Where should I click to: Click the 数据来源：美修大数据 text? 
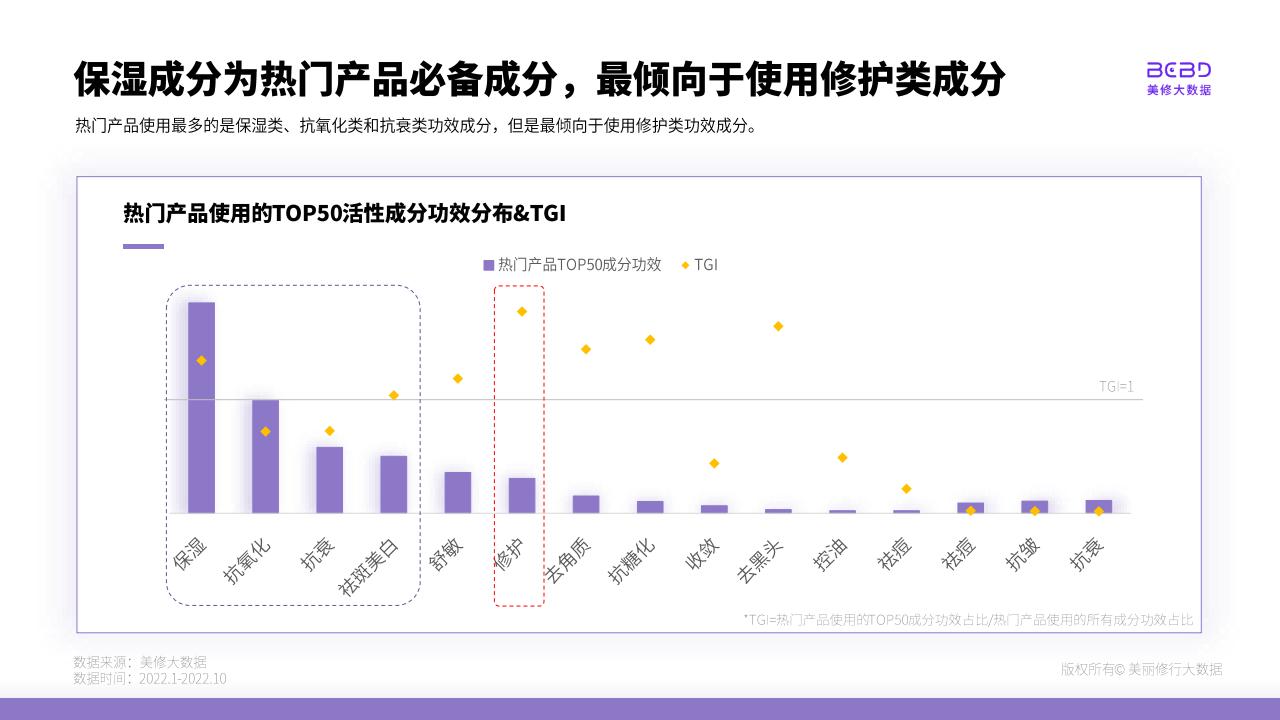click(x=140, y=661)
